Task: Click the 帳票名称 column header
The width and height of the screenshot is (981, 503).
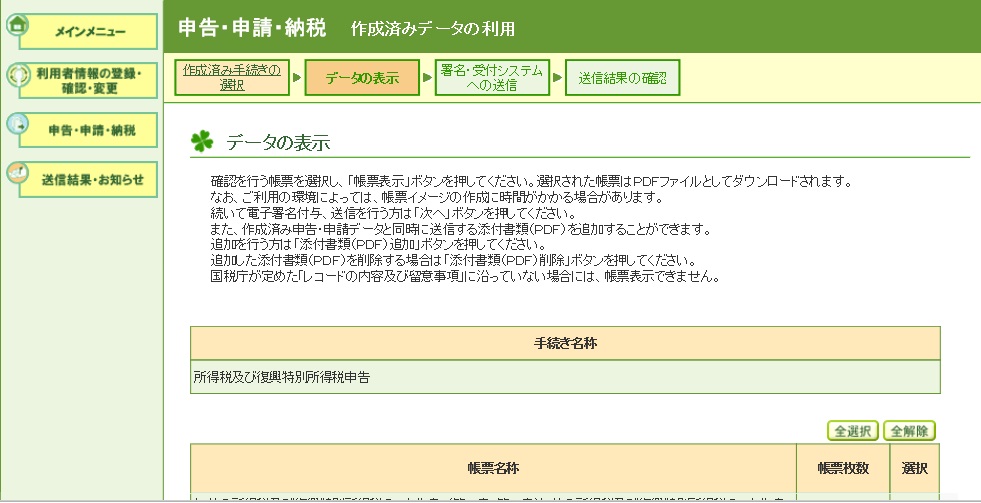Action: click(x=493, y=468)
